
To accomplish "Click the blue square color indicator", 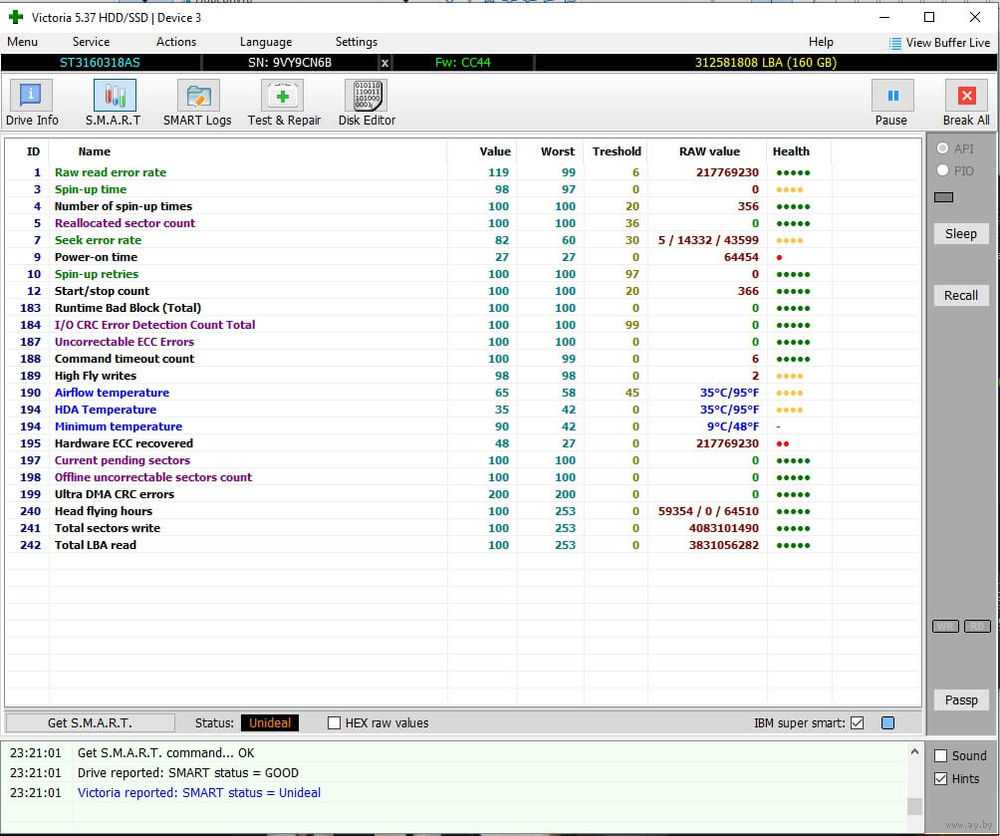I will click(887, 723).
